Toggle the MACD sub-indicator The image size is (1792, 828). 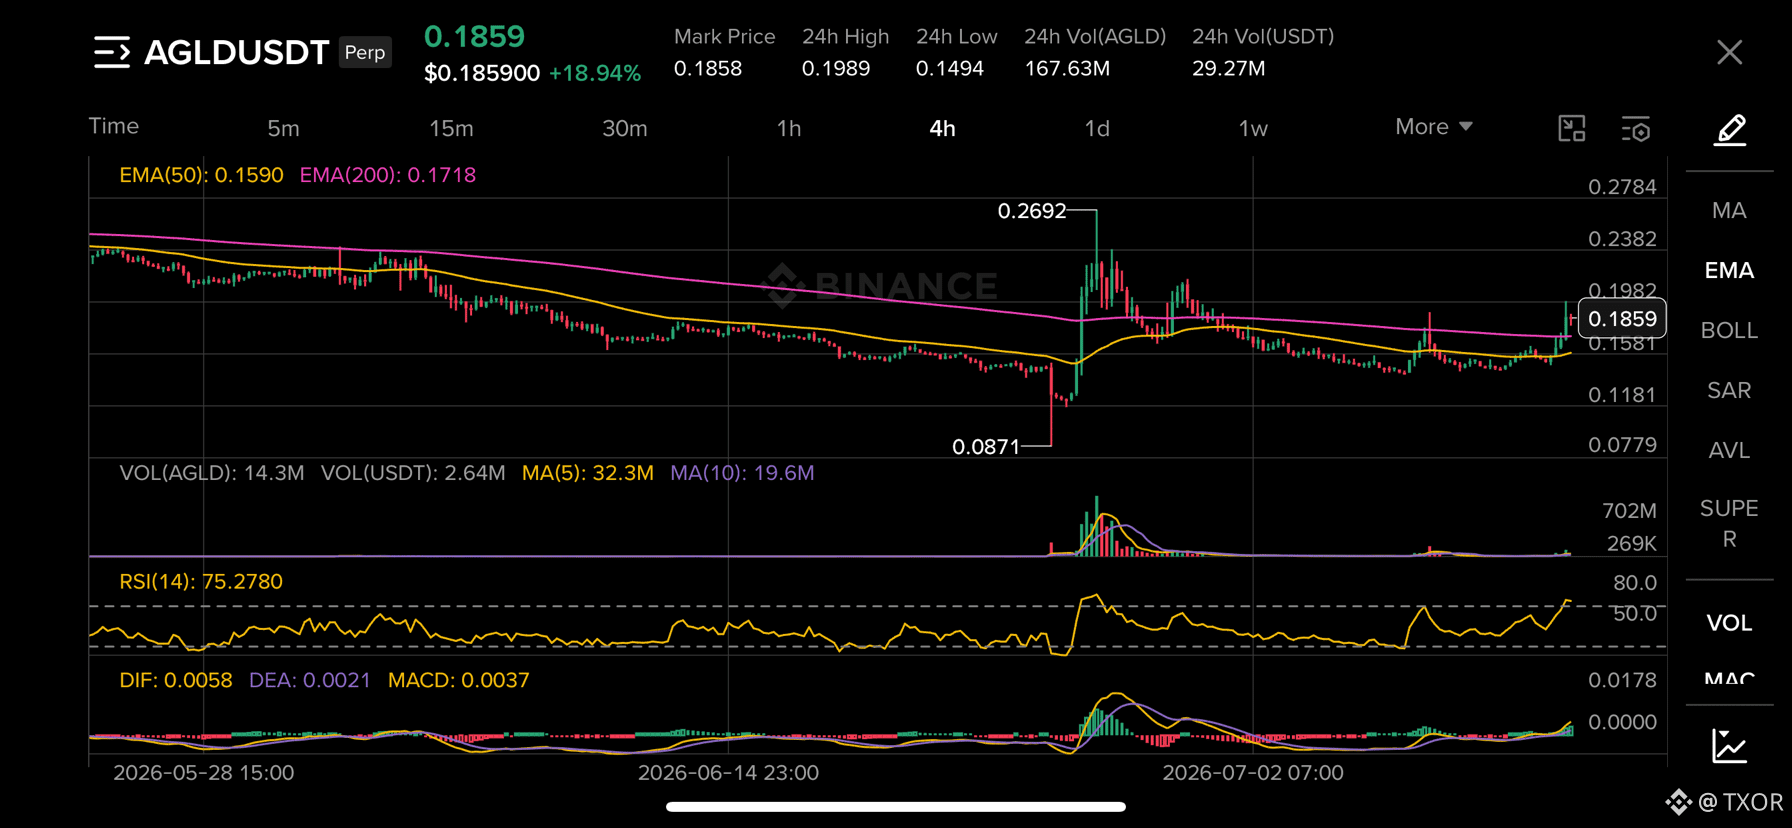1729,677
